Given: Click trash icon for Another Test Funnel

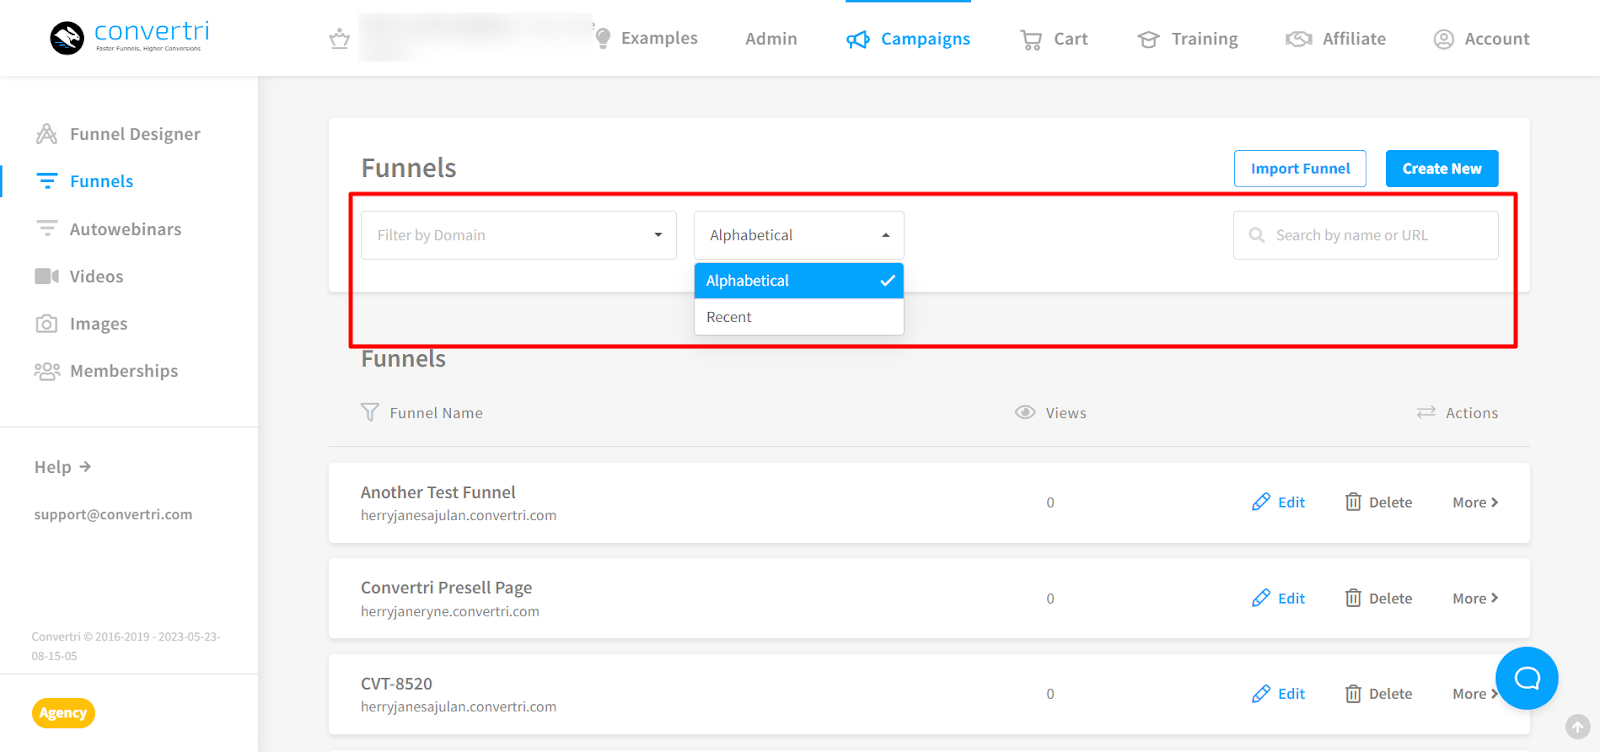Looking at the screenshot, I should point(1353,502).
